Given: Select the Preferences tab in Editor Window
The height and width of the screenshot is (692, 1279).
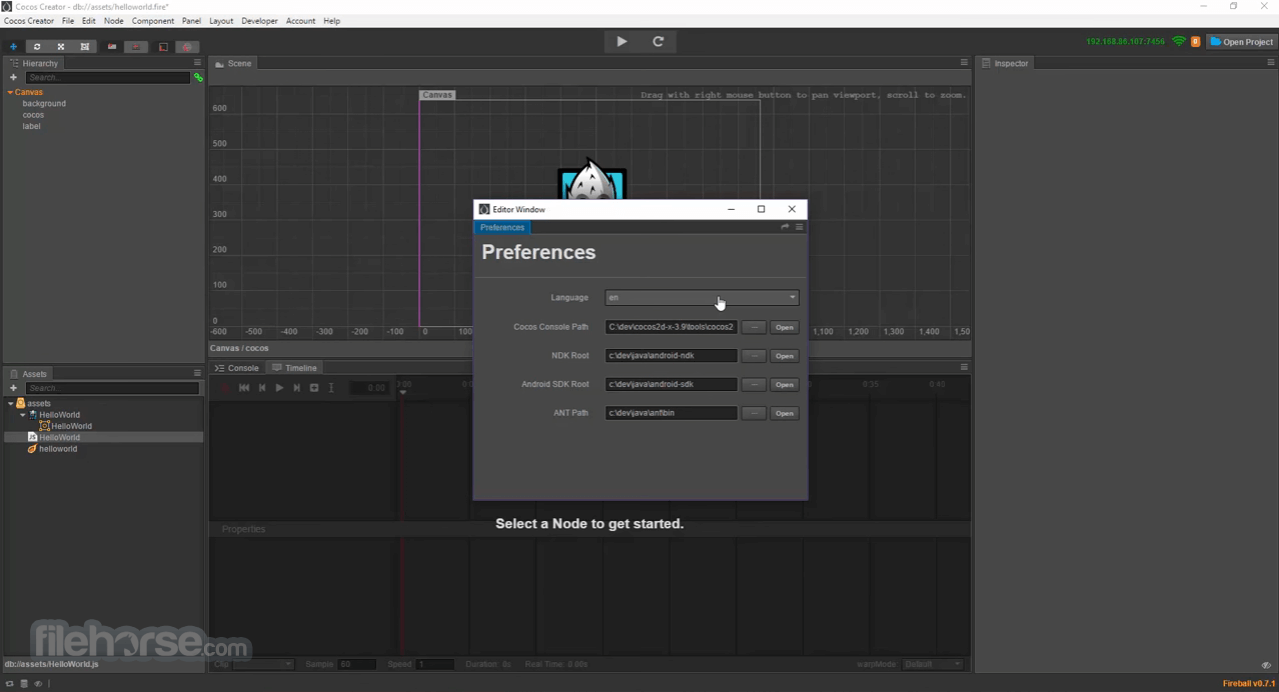Looking at the screenshot, I should pyautogui.click(x=502, y=228).
